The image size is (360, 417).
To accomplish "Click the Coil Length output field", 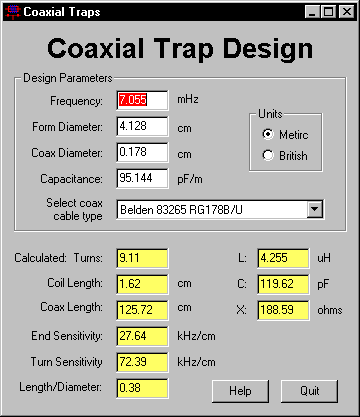I will (143, 284).
